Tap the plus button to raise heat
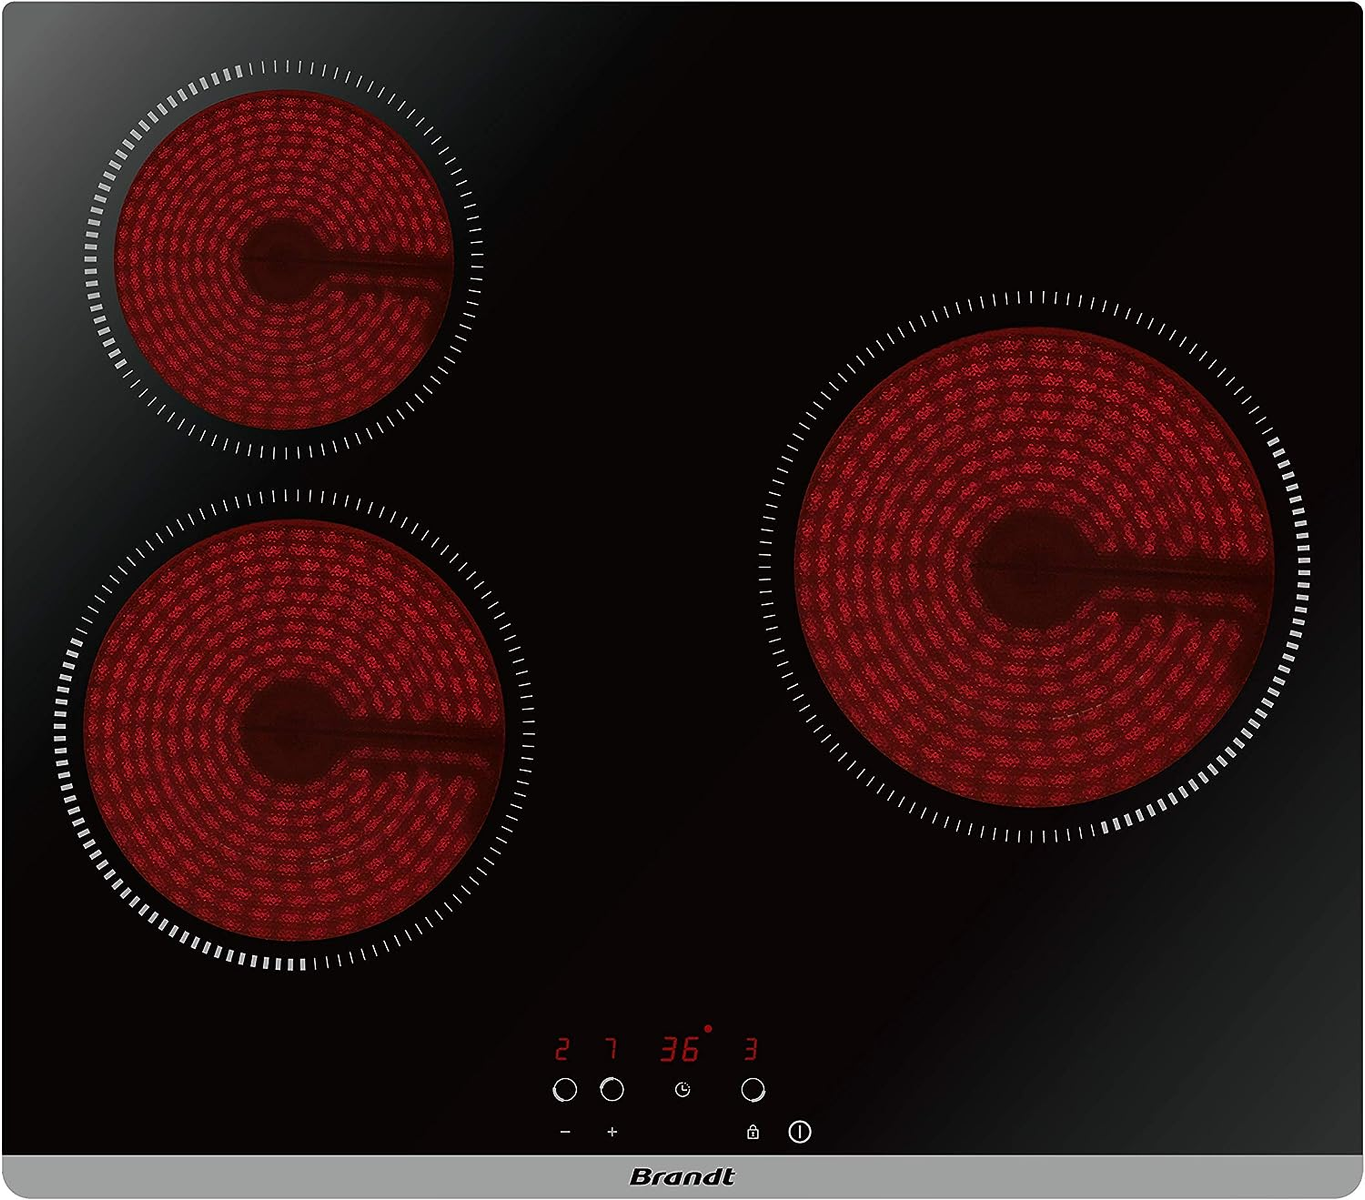Screen dimensions: 1365x1200 tap(612, 1132)
